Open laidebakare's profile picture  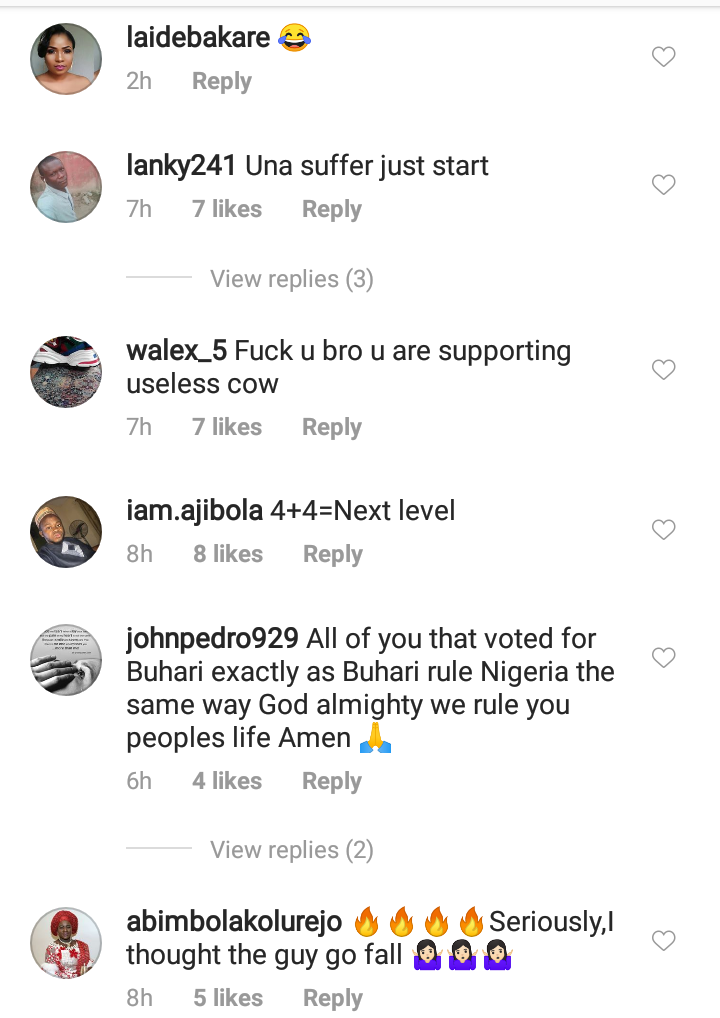pos(68,59)
